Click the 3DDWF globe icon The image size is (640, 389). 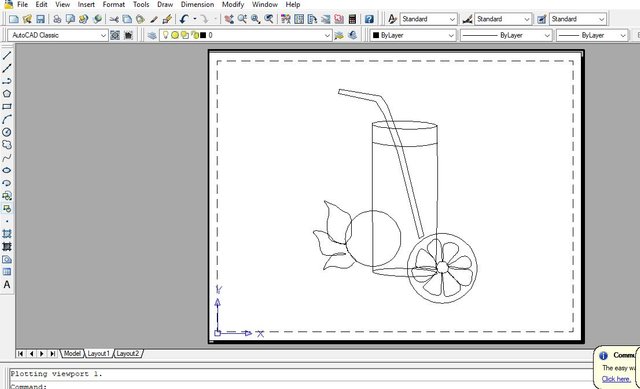click(x=97, y=19)
